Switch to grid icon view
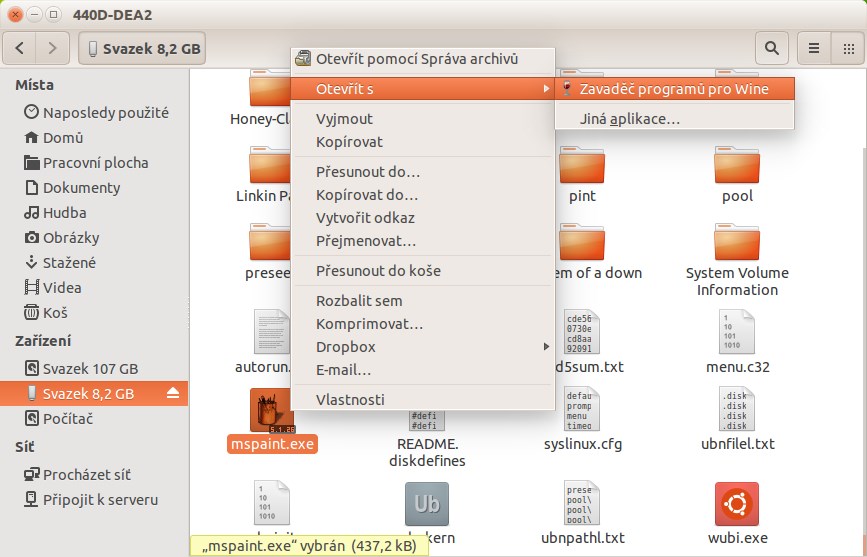867x557 pixels. (x=849, y=48)
